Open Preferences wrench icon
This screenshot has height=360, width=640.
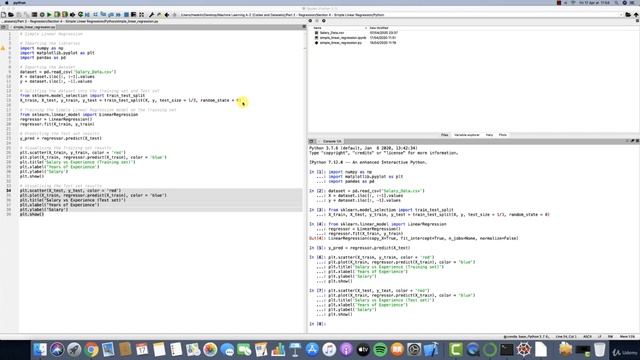(151, 15)
